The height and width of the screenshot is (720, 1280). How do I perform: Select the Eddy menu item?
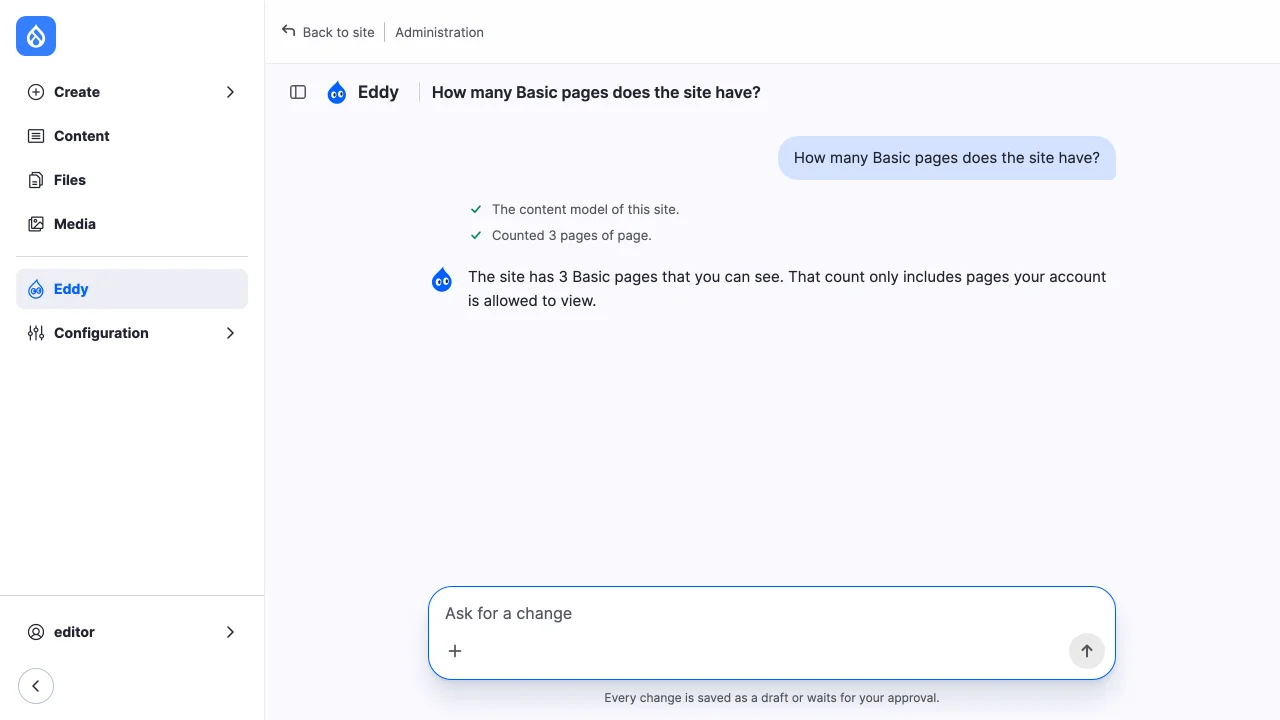[132, 289]
